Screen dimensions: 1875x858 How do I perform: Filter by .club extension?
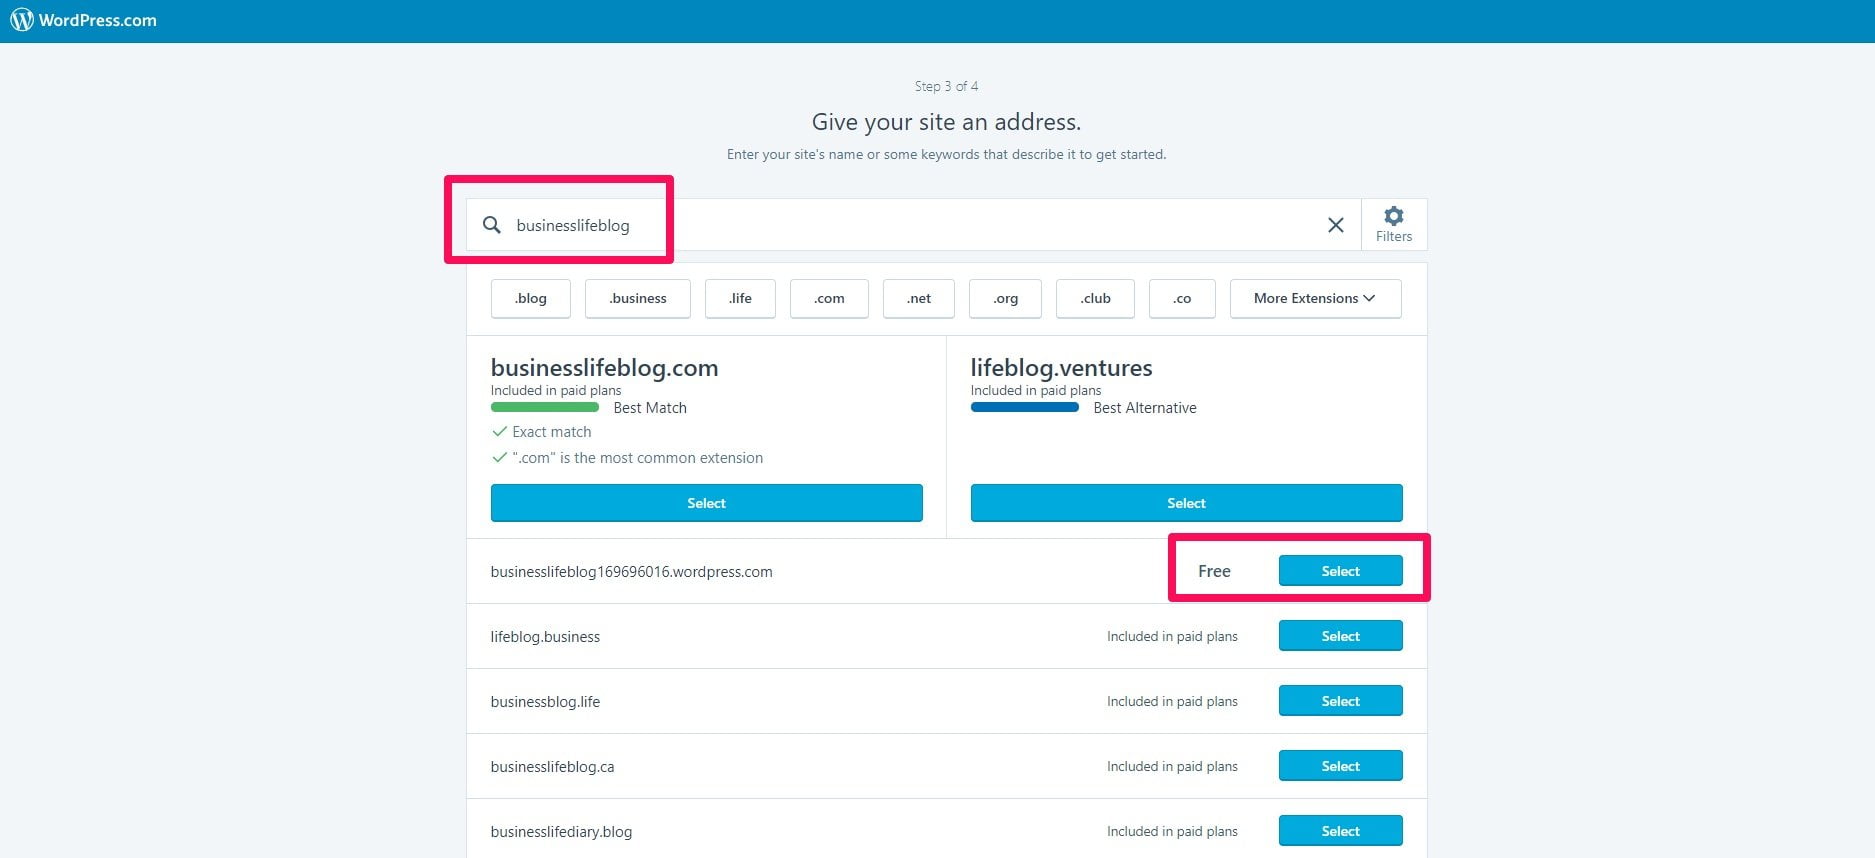pos(1095,298)
